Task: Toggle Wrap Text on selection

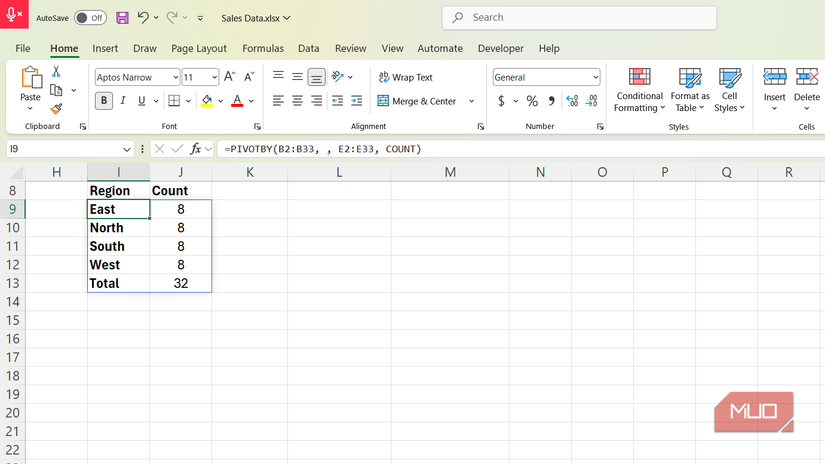Action: 405,77
